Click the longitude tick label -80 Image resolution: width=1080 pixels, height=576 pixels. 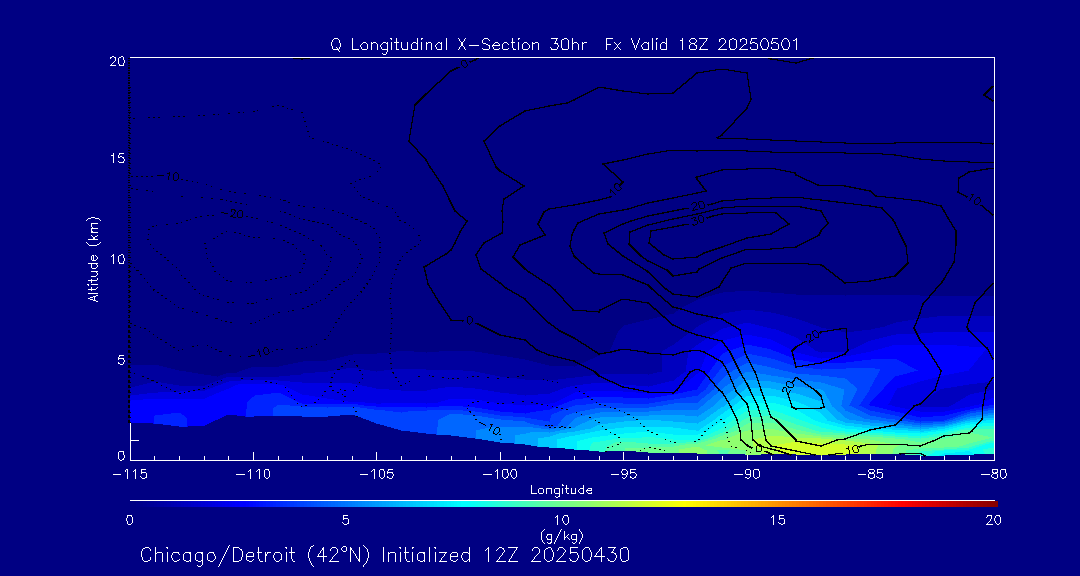(994, 475)
